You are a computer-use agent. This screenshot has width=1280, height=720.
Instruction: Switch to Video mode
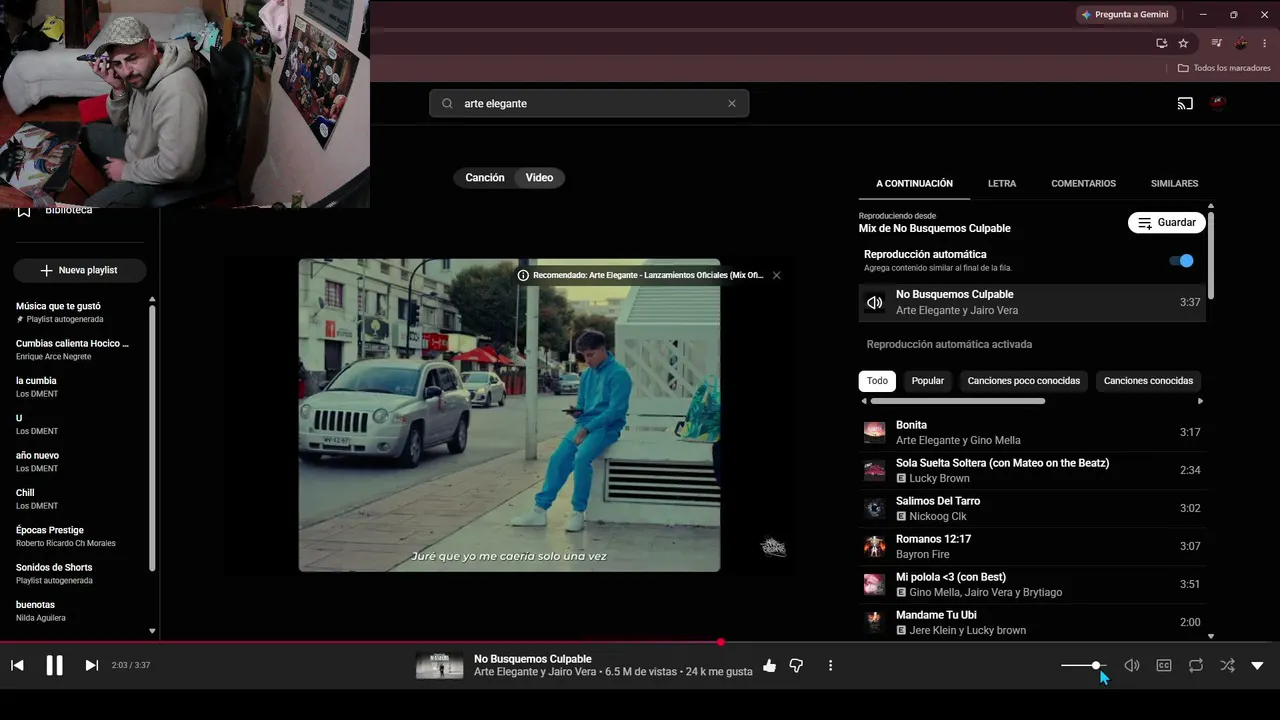coord(539,177)
